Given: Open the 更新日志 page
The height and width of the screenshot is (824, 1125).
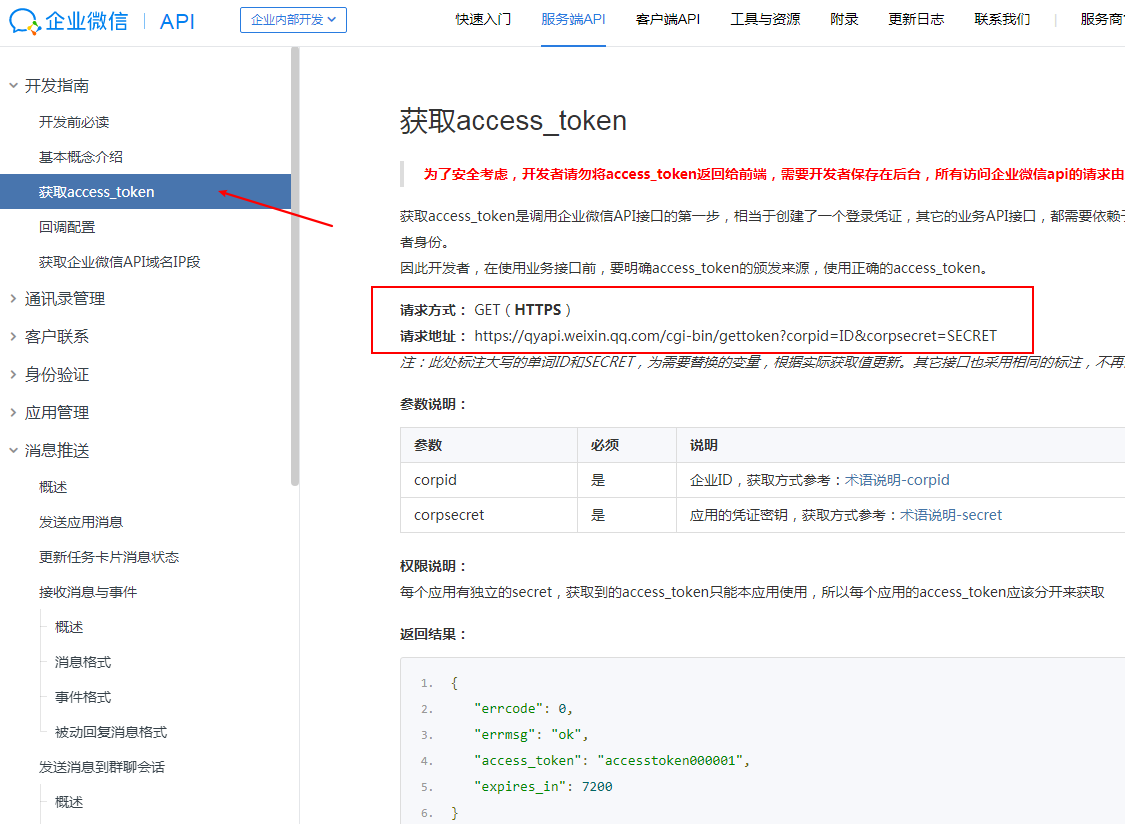Looking at the screenshot, I should pyautogui.click(x=916, y=19).
